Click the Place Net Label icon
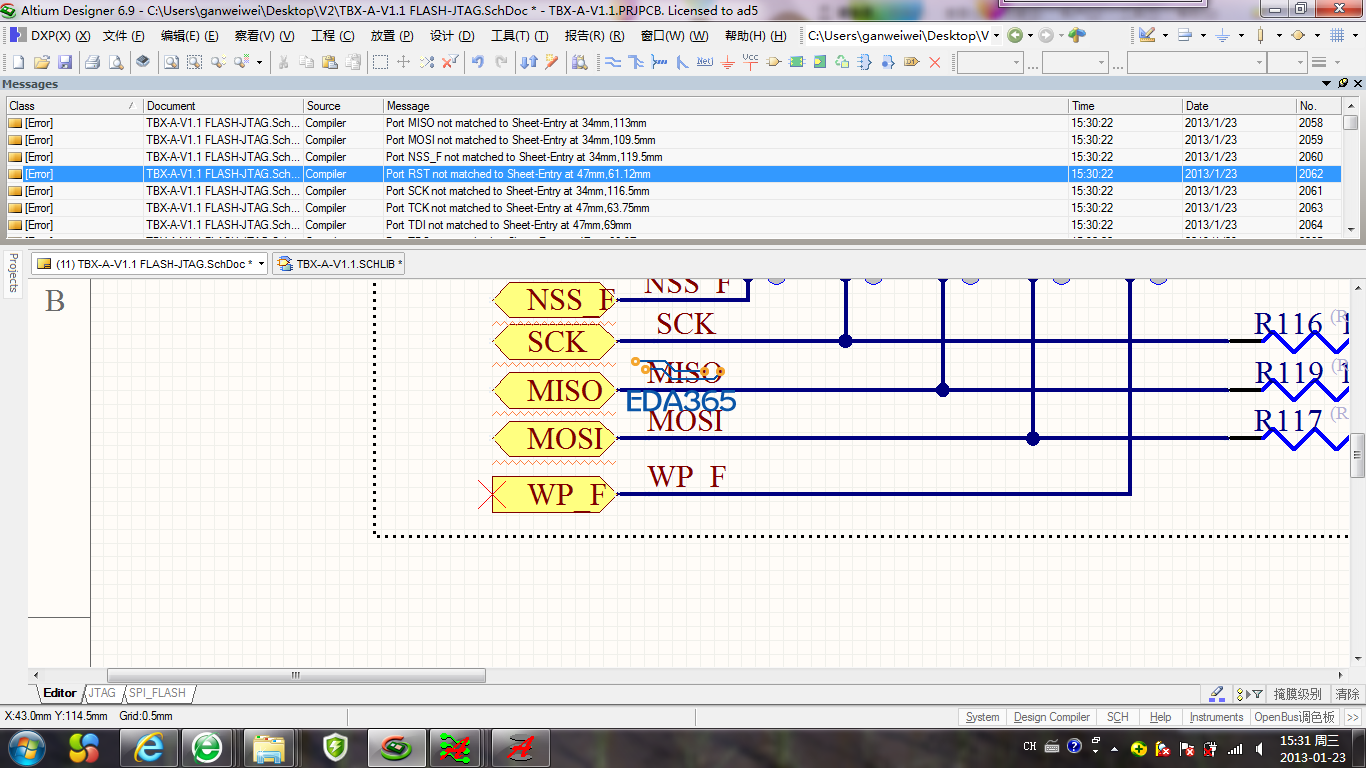 tap(704, 62)
